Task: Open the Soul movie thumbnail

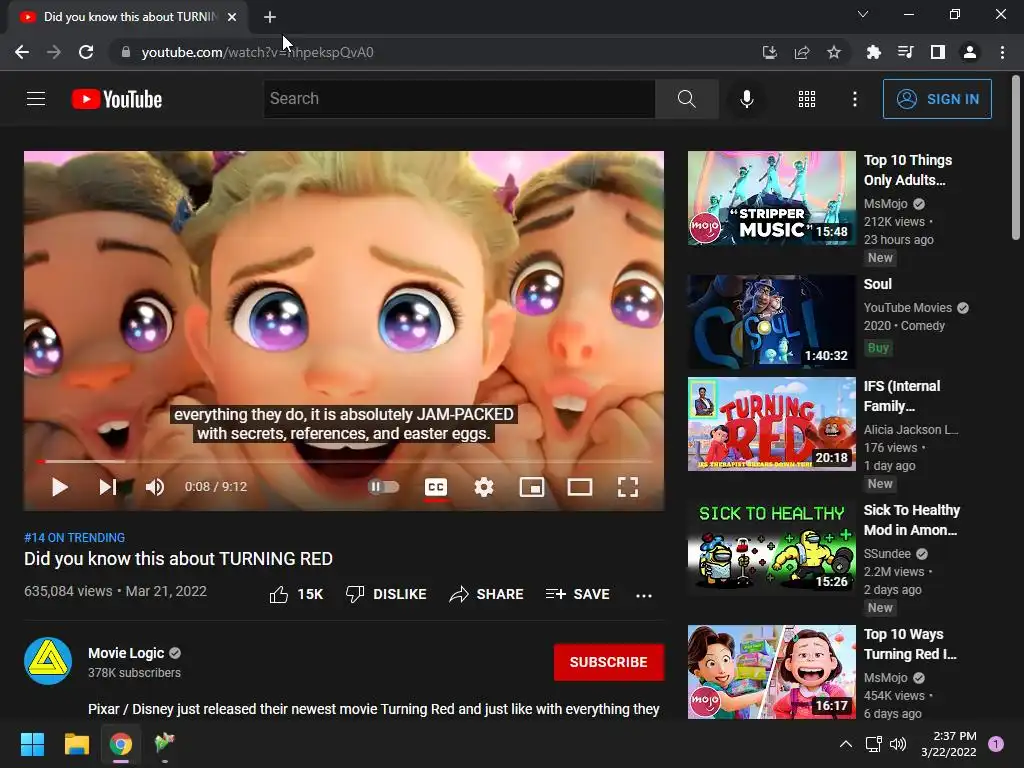Action: [771, 322]
